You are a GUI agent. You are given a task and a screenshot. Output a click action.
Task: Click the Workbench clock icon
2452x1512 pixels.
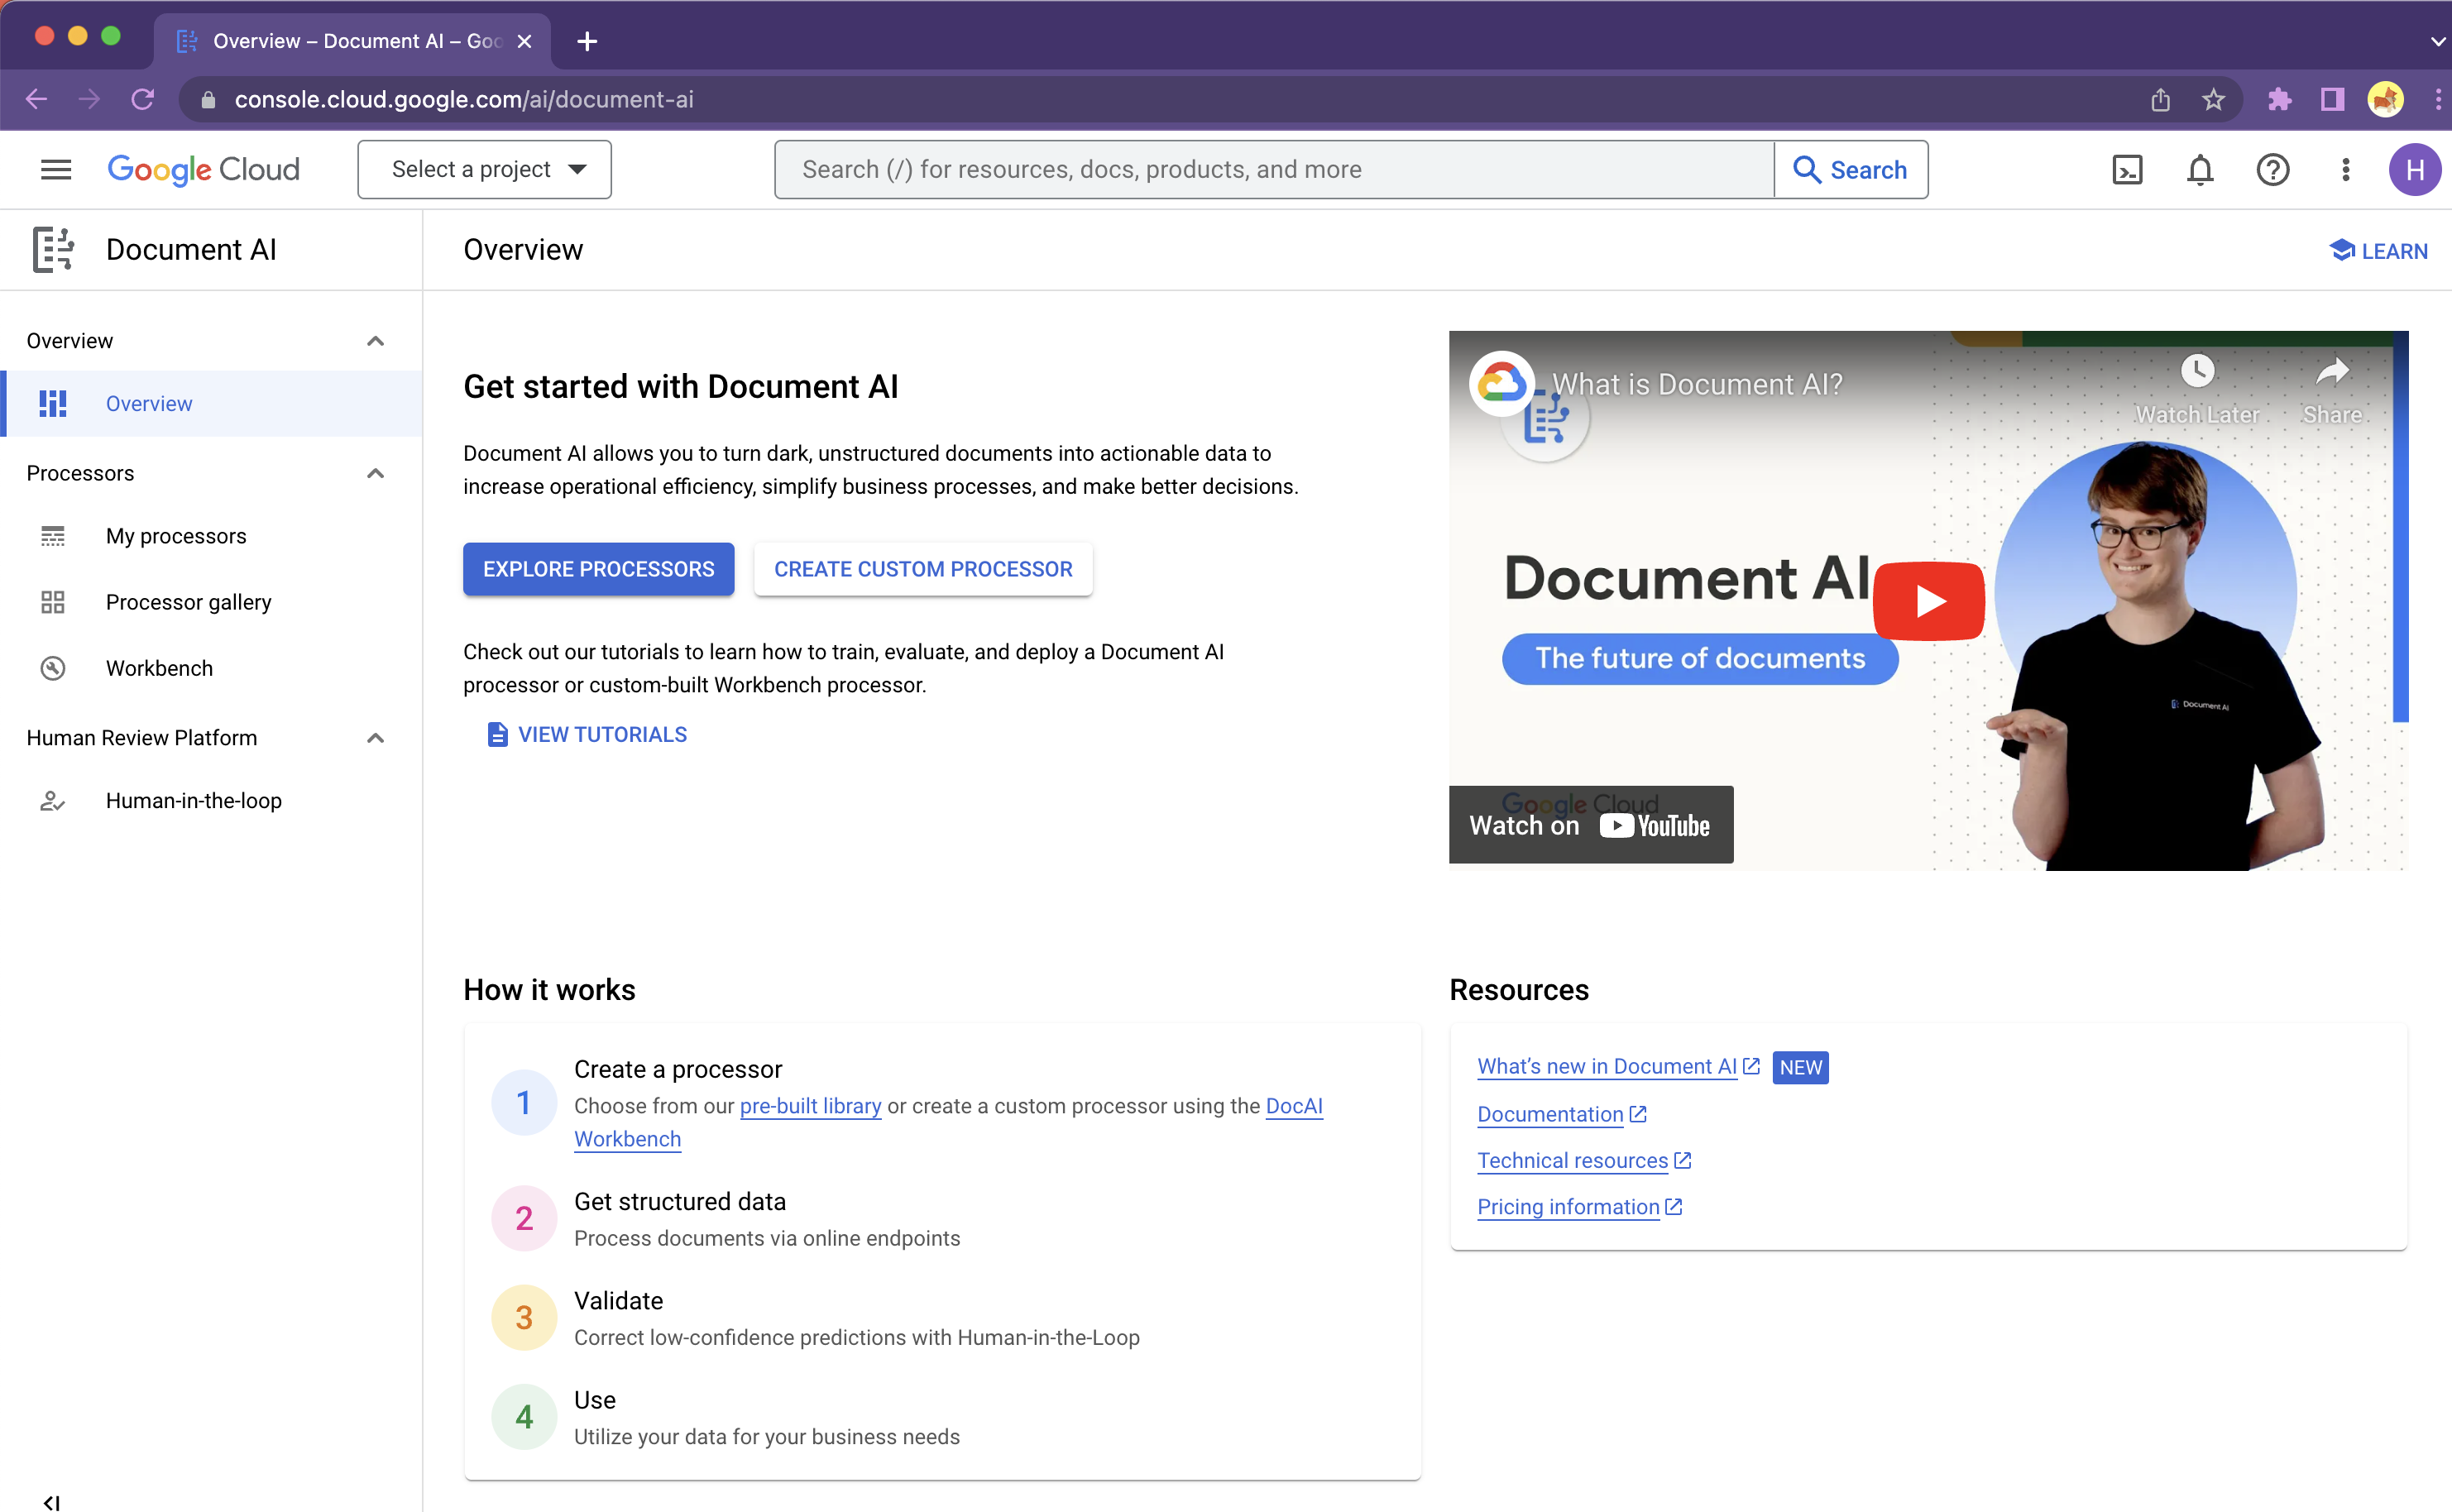click(53, 667)
